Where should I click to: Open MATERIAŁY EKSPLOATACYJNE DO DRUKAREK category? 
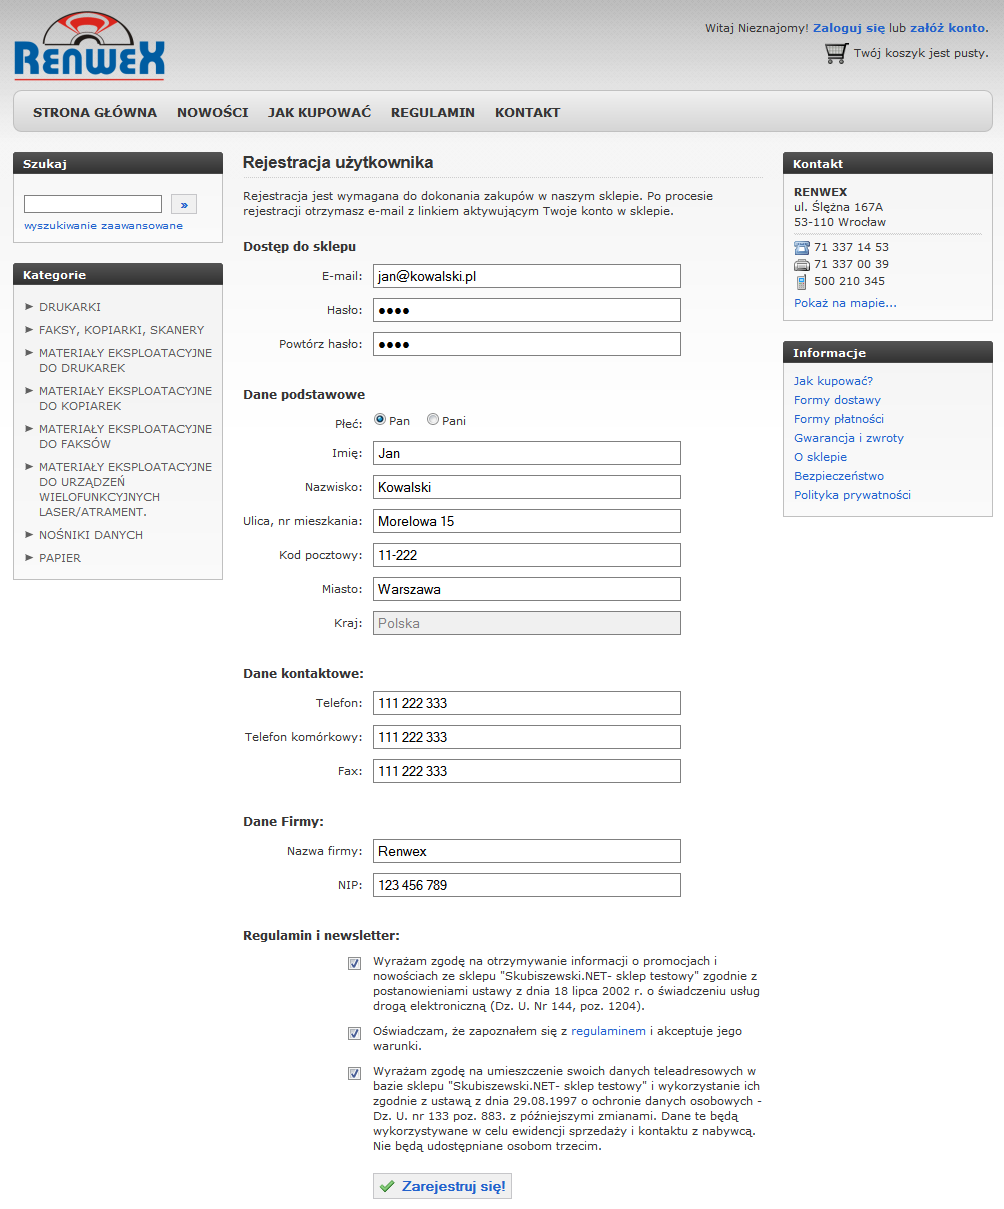tap(125, 360)
